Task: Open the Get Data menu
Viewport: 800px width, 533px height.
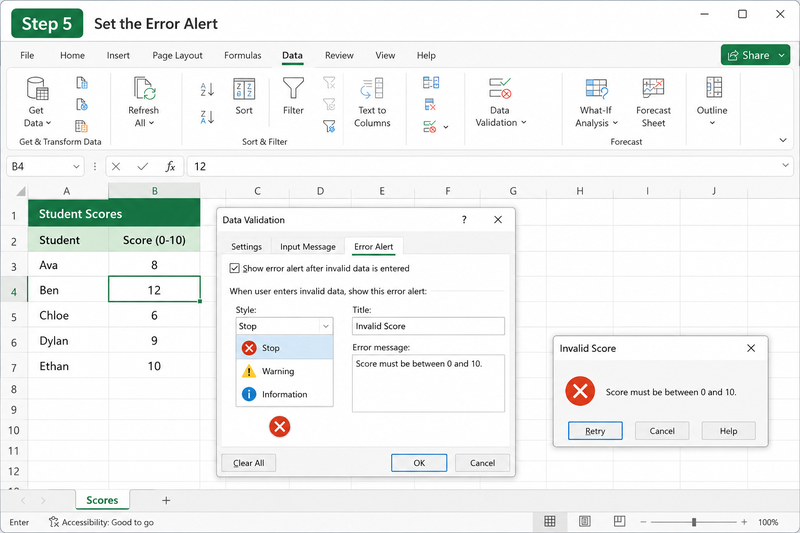Action: tap(37, 102)
